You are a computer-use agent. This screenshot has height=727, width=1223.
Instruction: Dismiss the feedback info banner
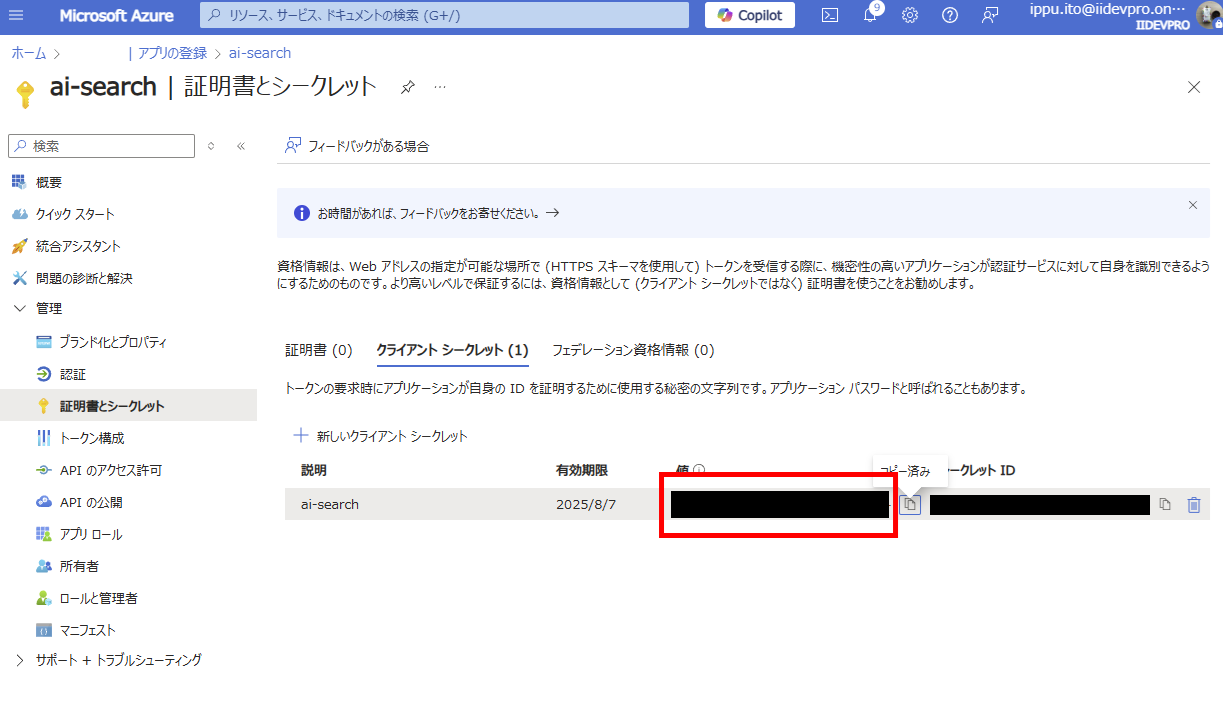[1192, 205]
